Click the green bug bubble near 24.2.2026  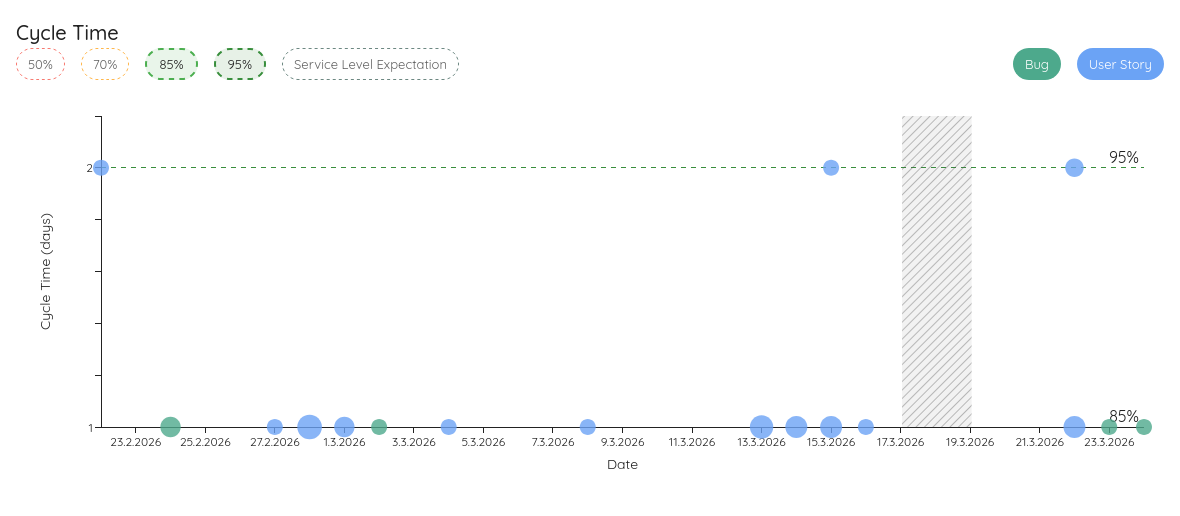click(x=170, y=427)
